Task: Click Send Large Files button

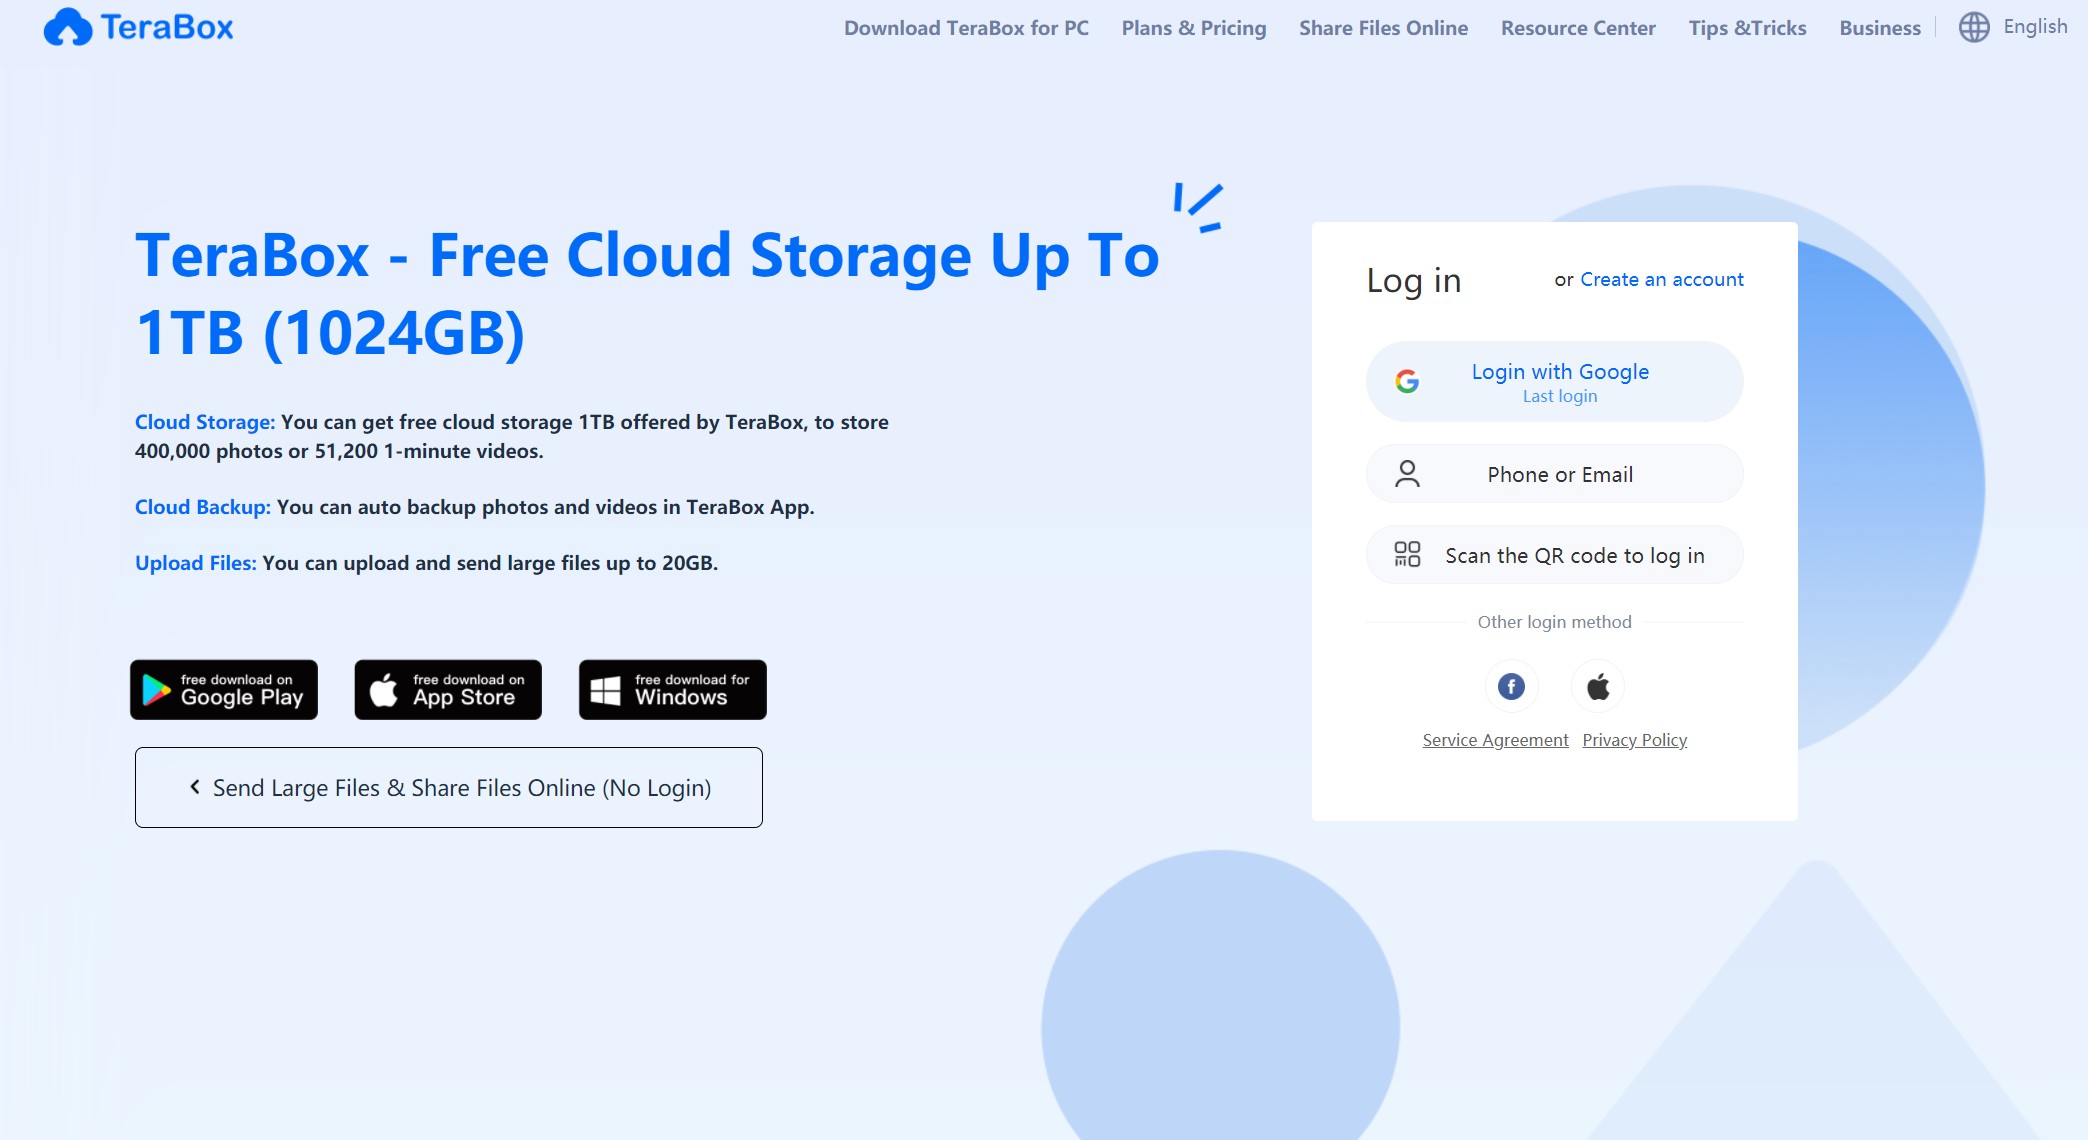Action: (448, 786)
